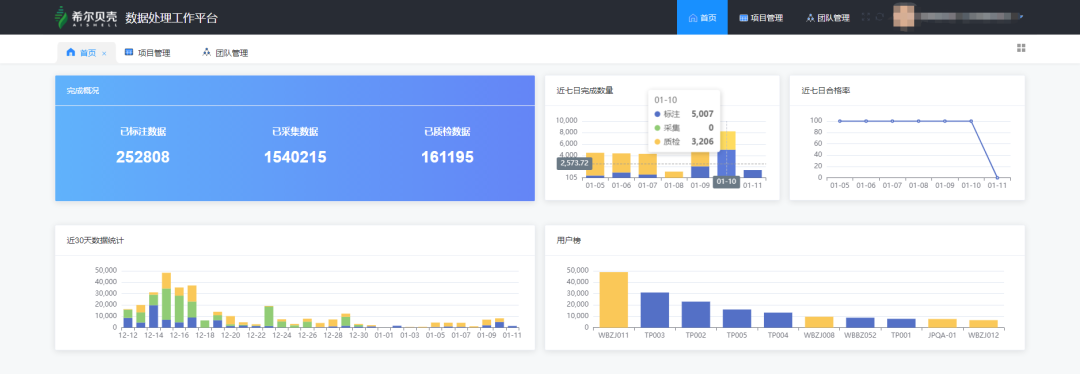1080x374 pixels.
Task: Click the WBZJ012 label in 用户榜
Action: click(x=983, y=334)
